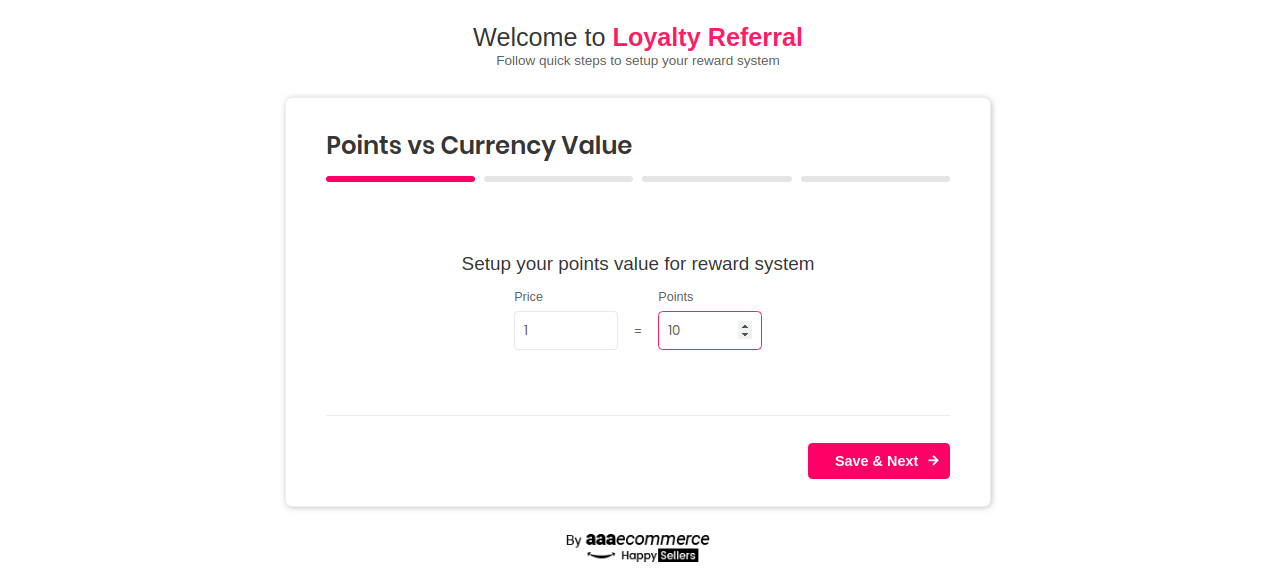Click the smile curve under aaa logo
The width and height of the screenshot is (1279, 581).
[601, 555]
